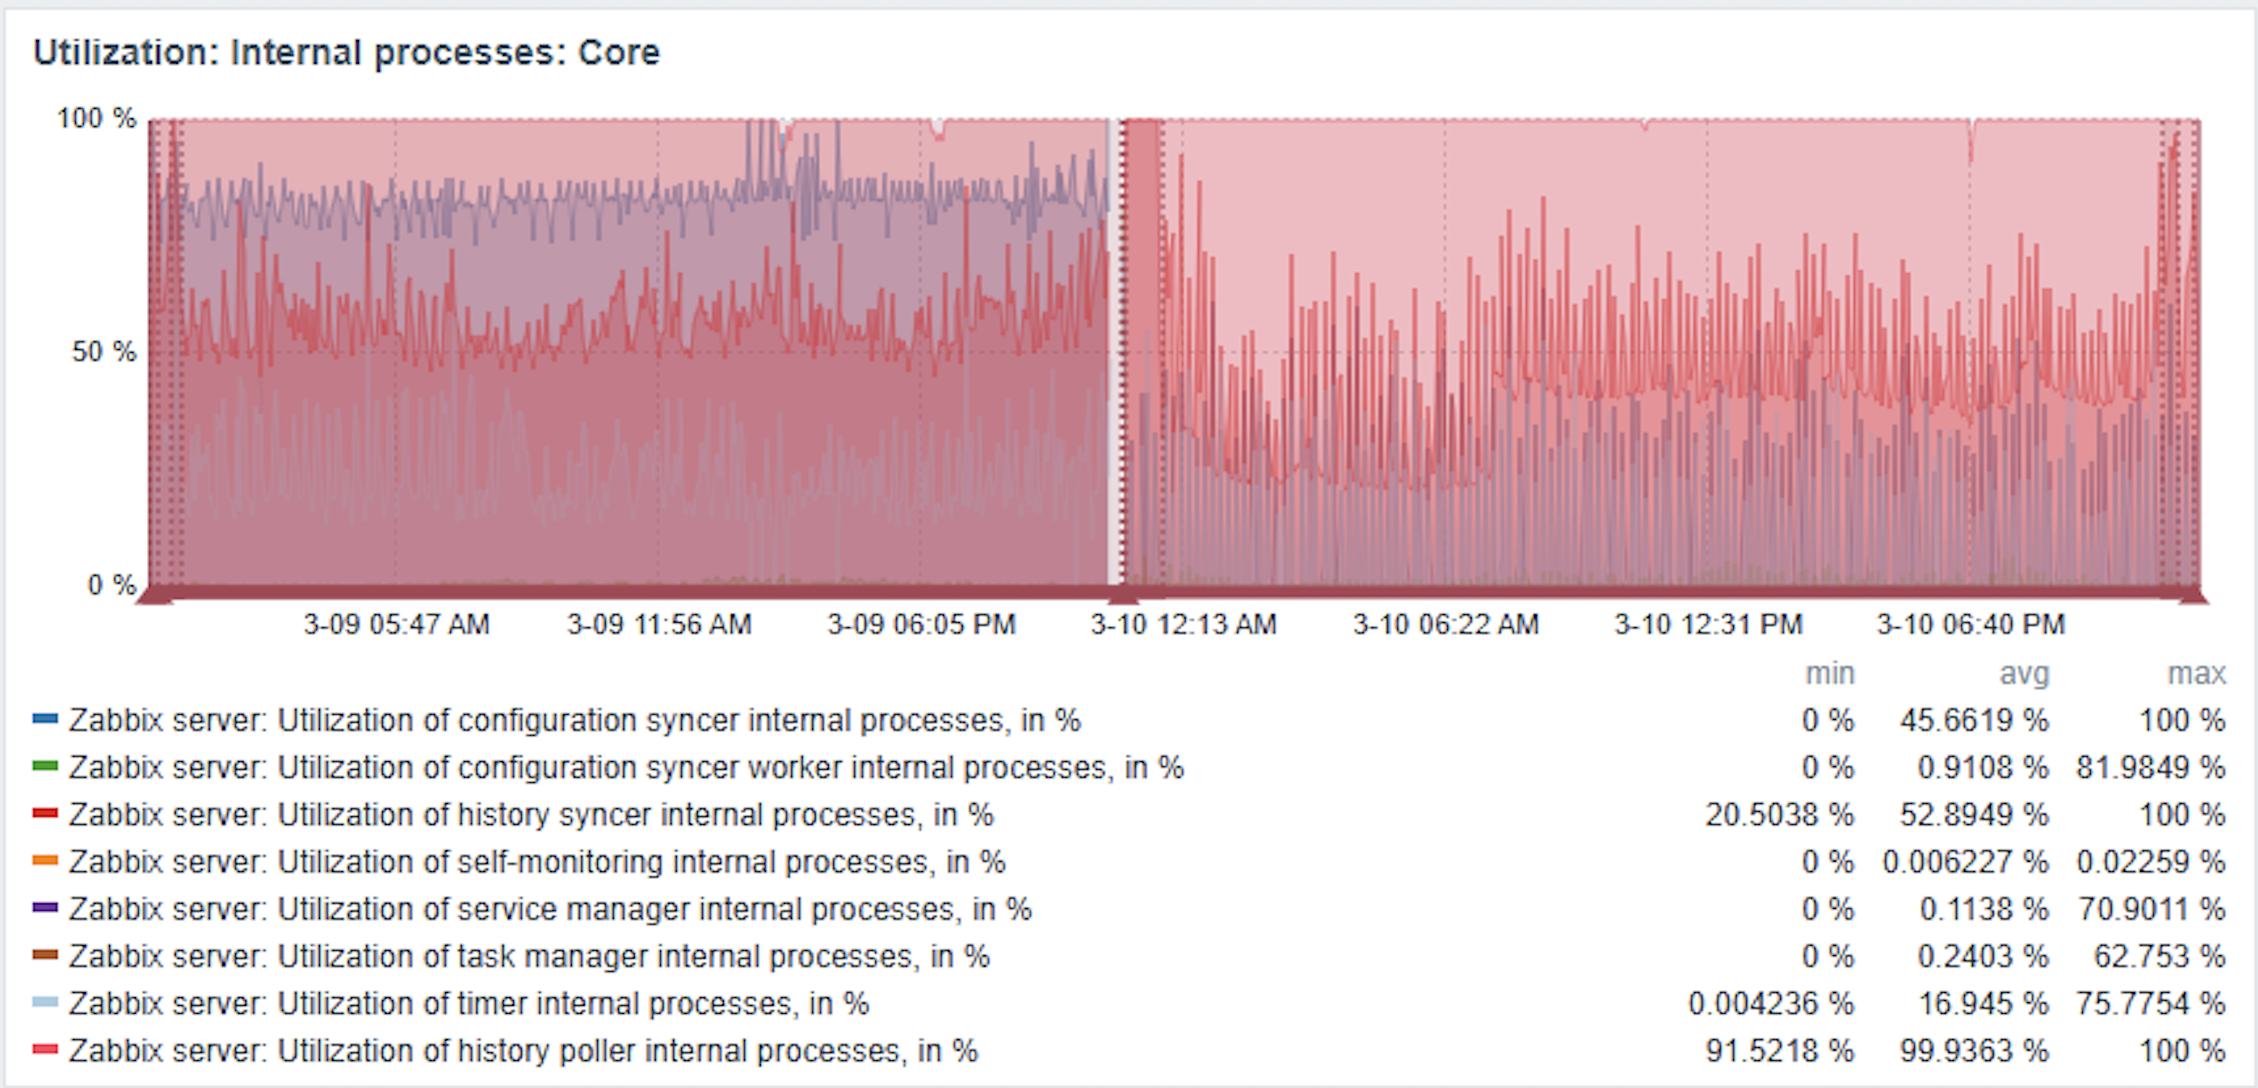Screen dimensions: 2258x1088
Task: Click the 3-10 12:13 AM time axis label
Action: coord(1183,625)
